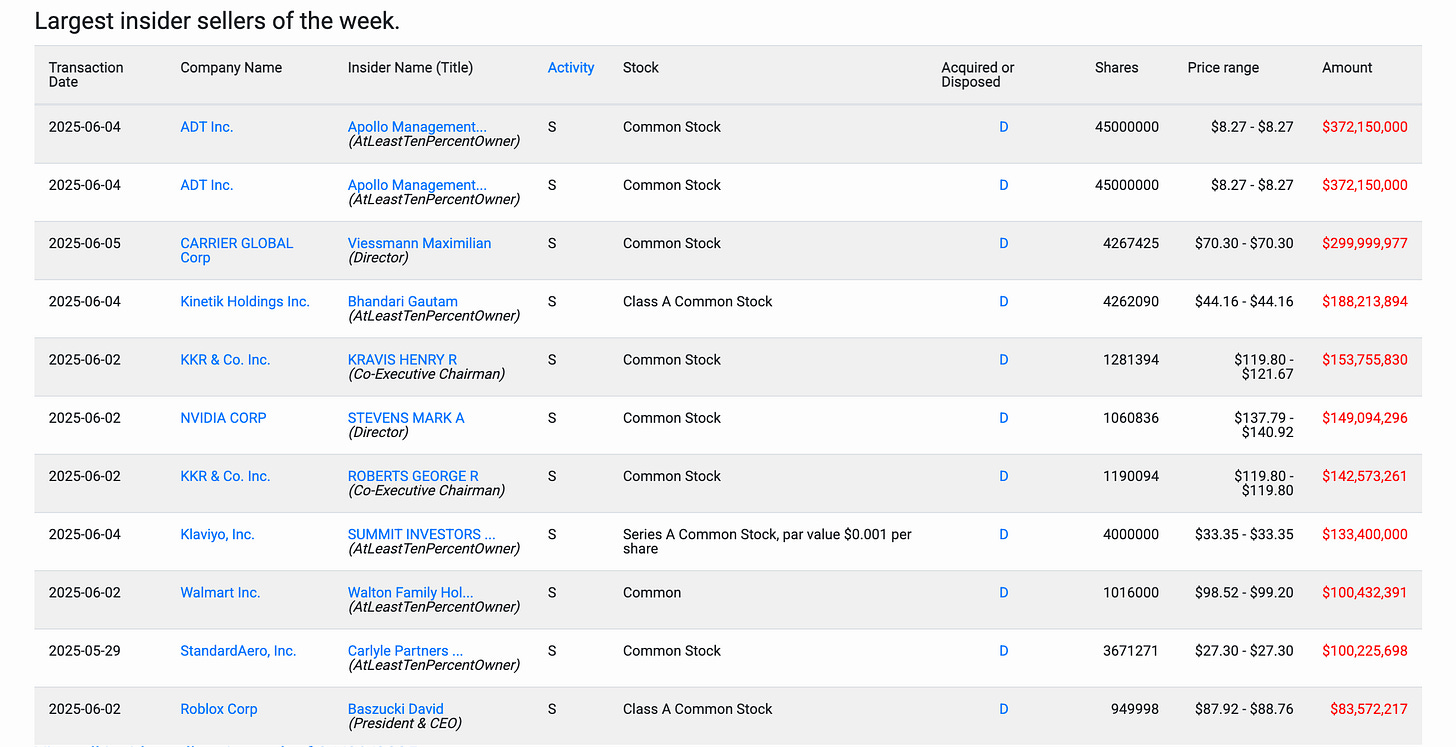Select the Insider Name (Title) header
Viewport: 1456px width, 747px height.
pos(410,68)
